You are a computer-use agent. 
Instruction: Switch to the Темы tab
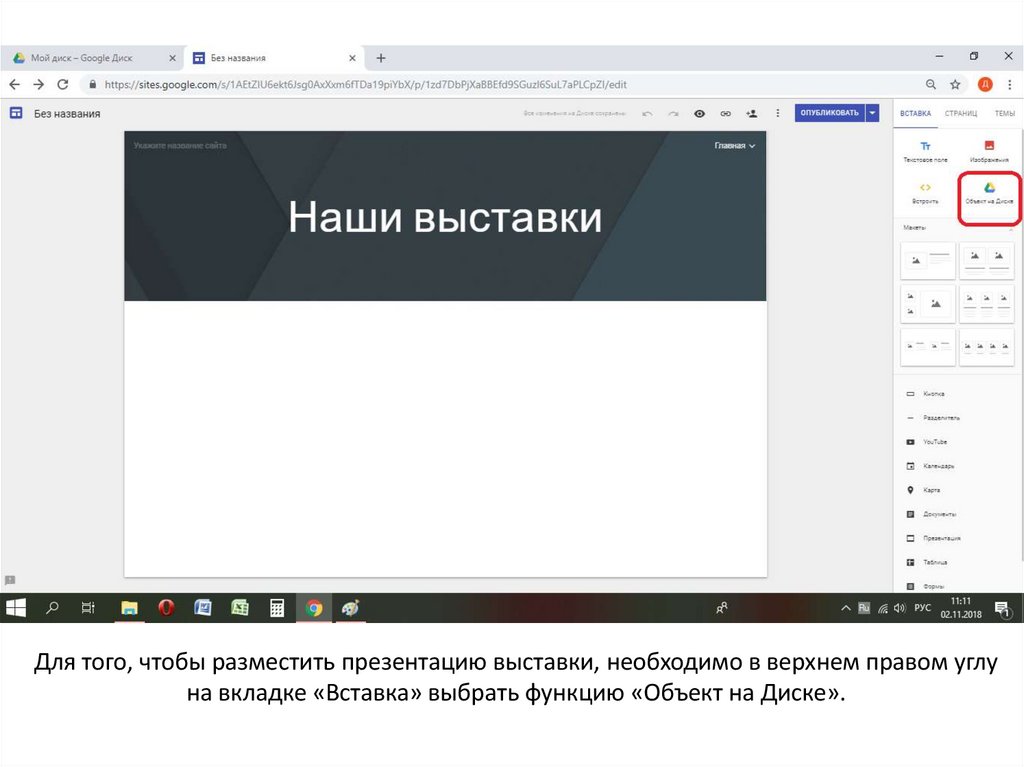(x=1004, y=114)
